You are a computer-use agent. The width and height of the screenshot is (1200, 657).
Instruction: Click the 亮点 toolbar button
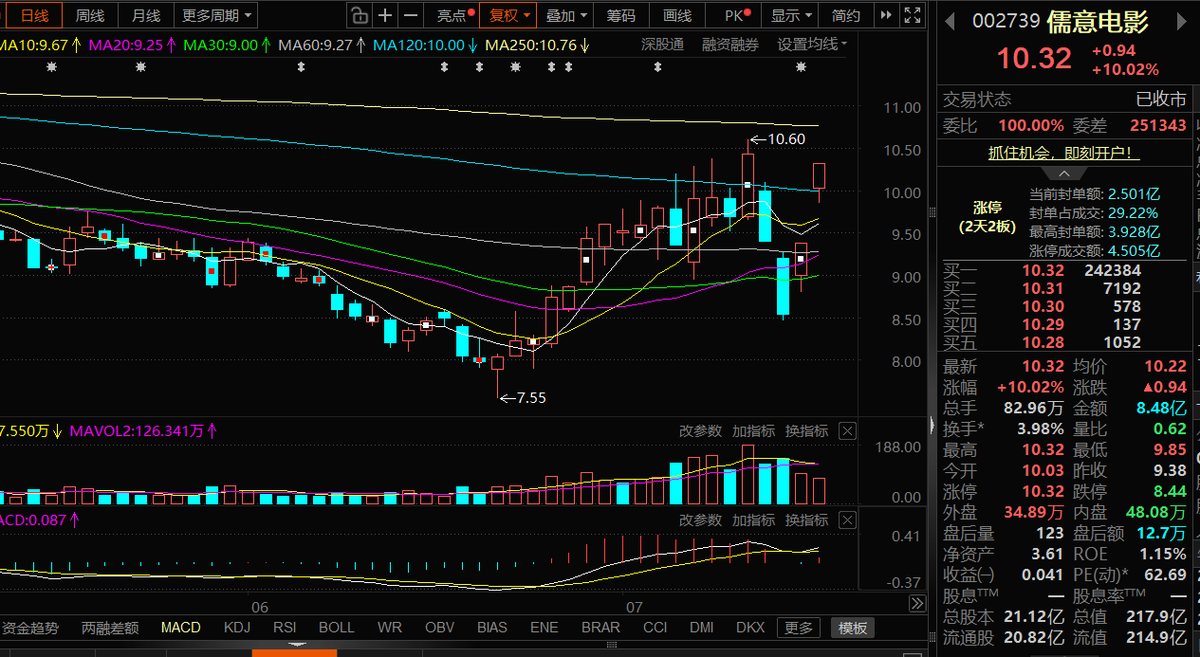(x=452, y=15)
